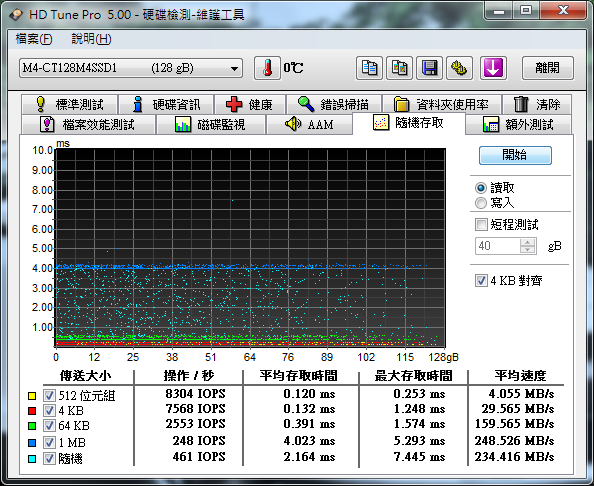Toggle the 4 KB transfer size checkbox
The width and height of the screenshot is (594, 486).
(x=49, y=411)
